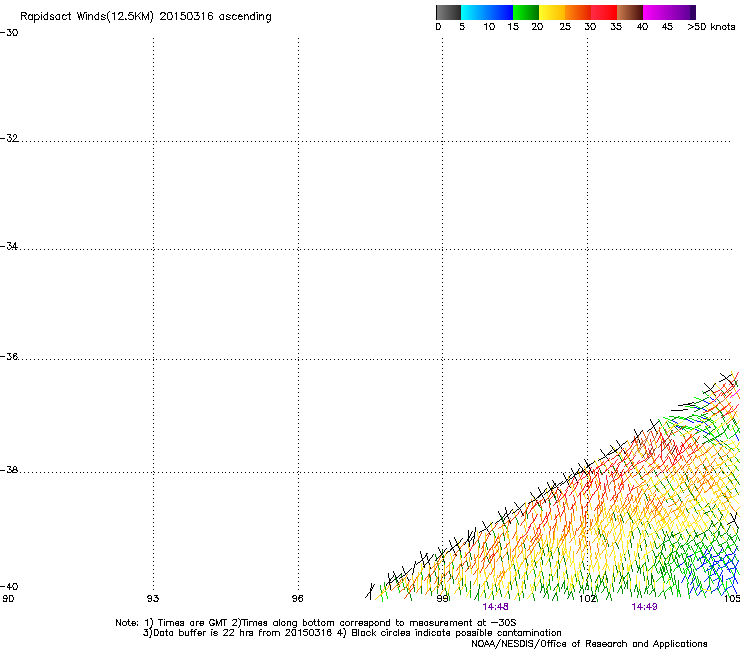Click the purple timestamp '14:48'
Image resolution: width=740 pixels, height=650 pixels.
pos(496,607)
